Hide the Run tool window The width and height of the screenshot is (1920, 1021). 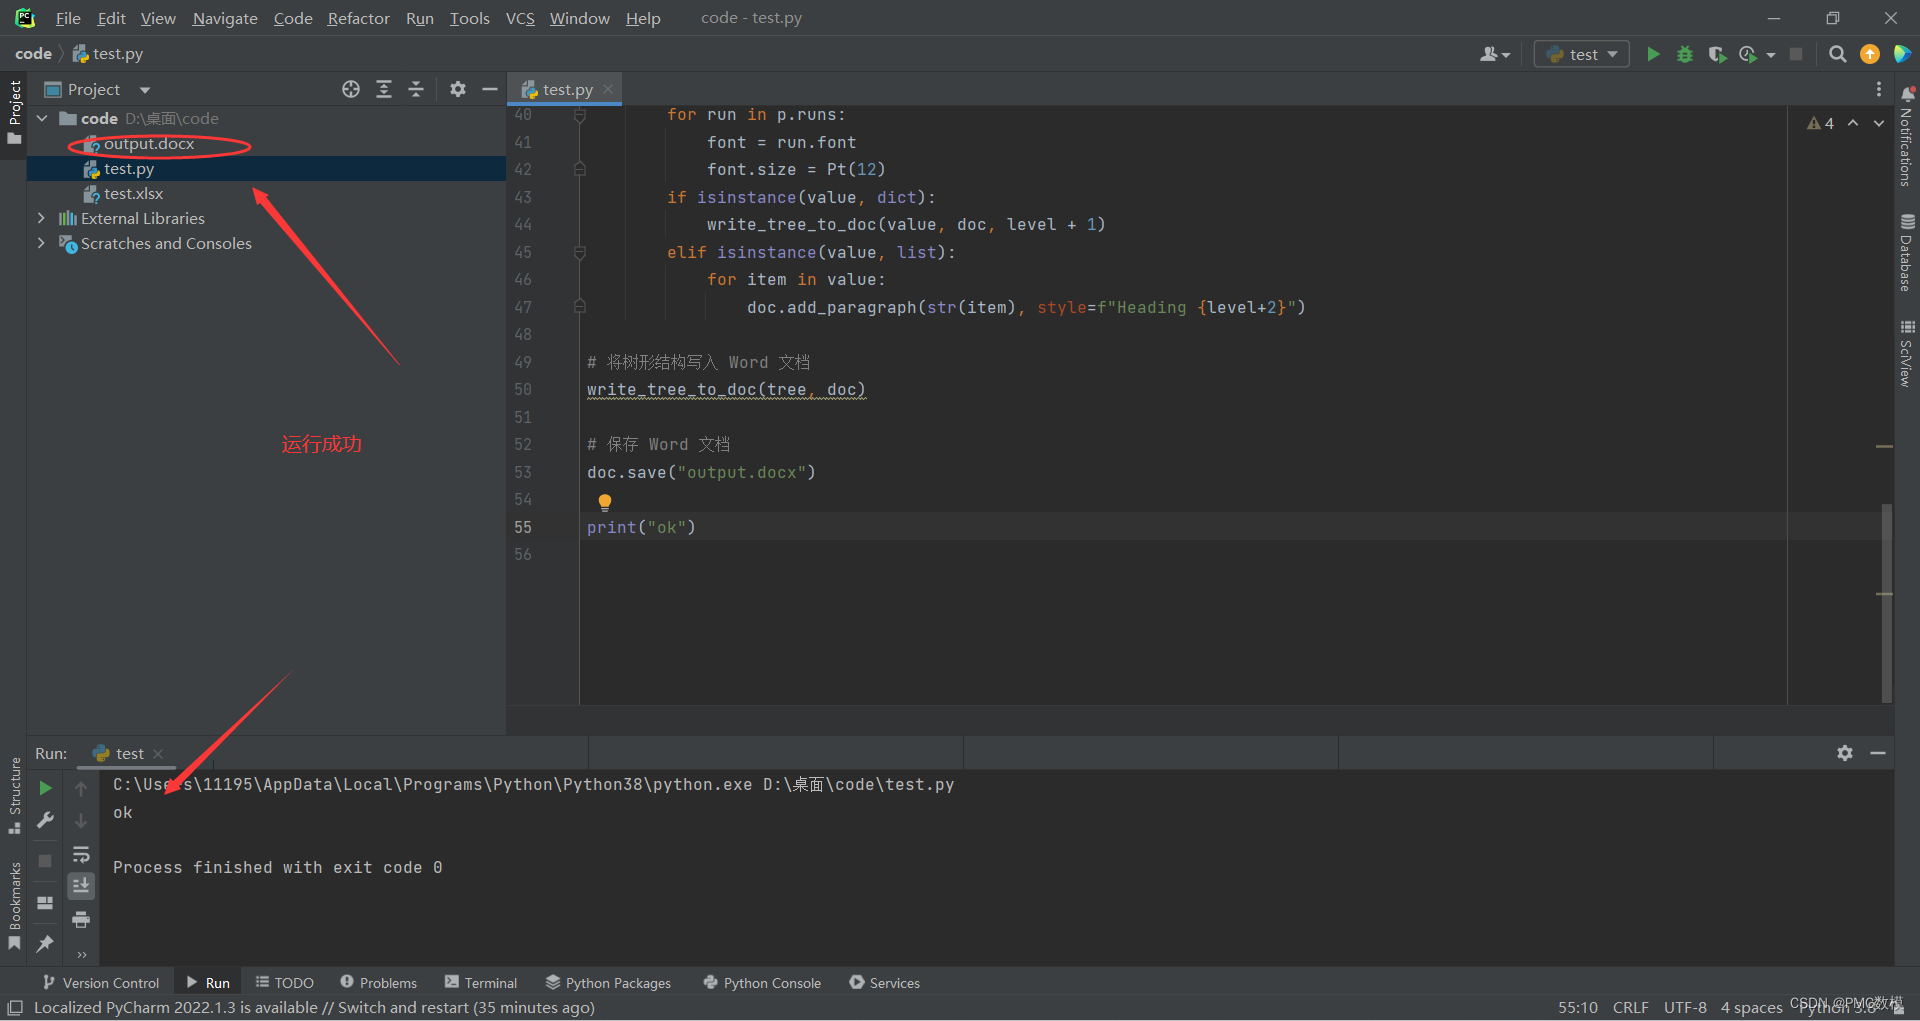1878,753
